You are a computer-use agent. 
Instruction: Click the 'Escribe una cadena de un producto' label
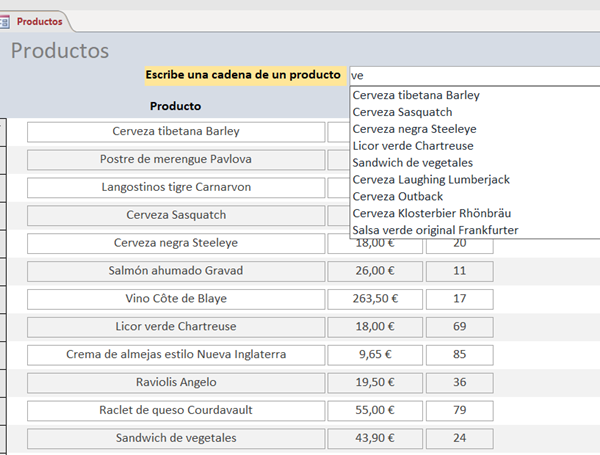point(243,75)
